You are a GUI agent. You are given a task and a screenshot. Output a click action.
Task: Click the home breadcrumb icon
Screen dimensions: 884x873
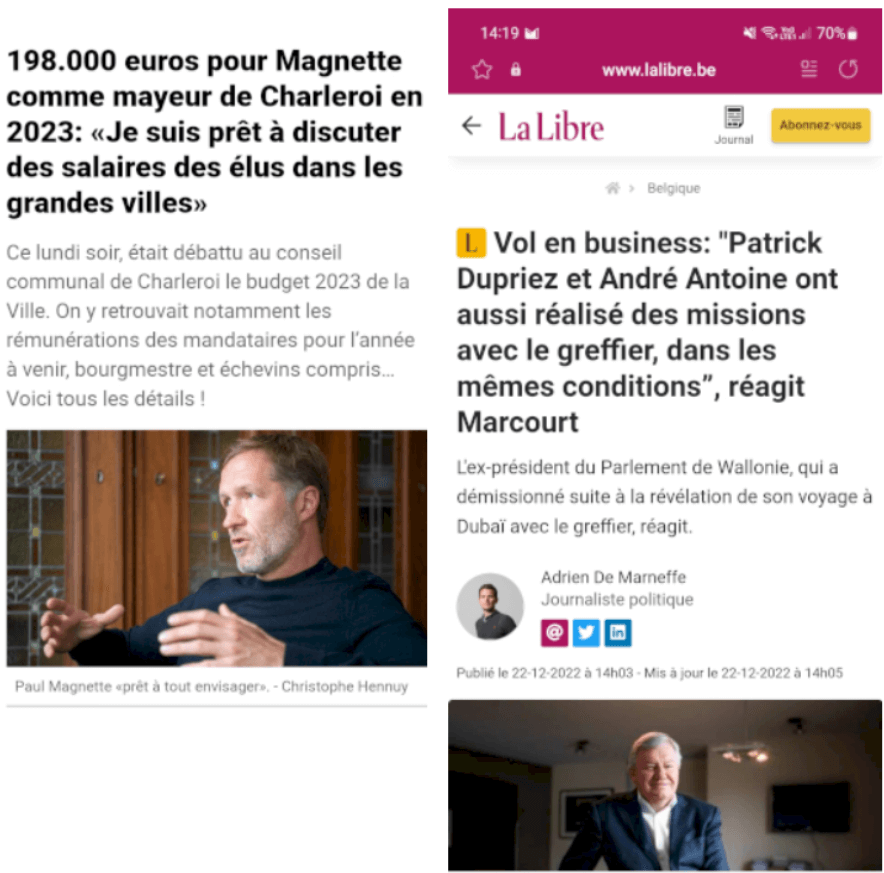tap(612, 188)
